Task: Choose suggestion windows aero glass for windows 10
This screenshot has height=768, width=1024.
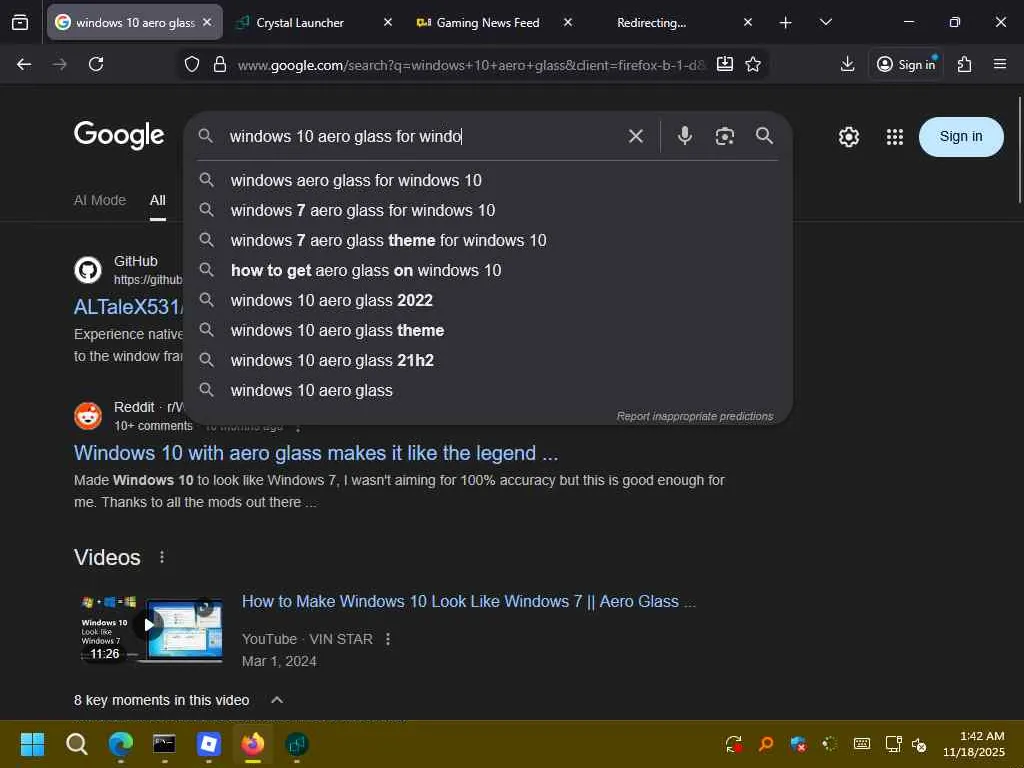Action: coord(488,180)
